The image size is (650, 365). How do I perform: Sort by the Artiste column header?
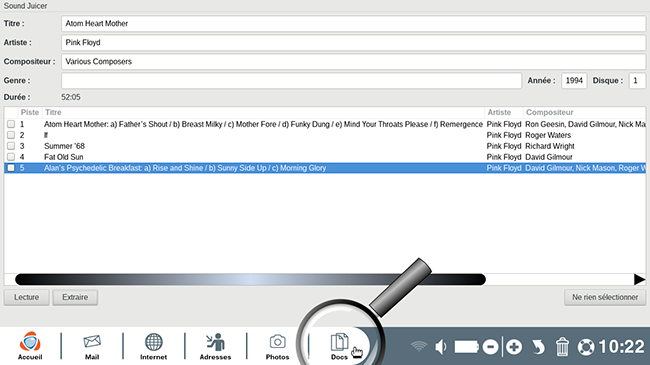coord(504,112)
